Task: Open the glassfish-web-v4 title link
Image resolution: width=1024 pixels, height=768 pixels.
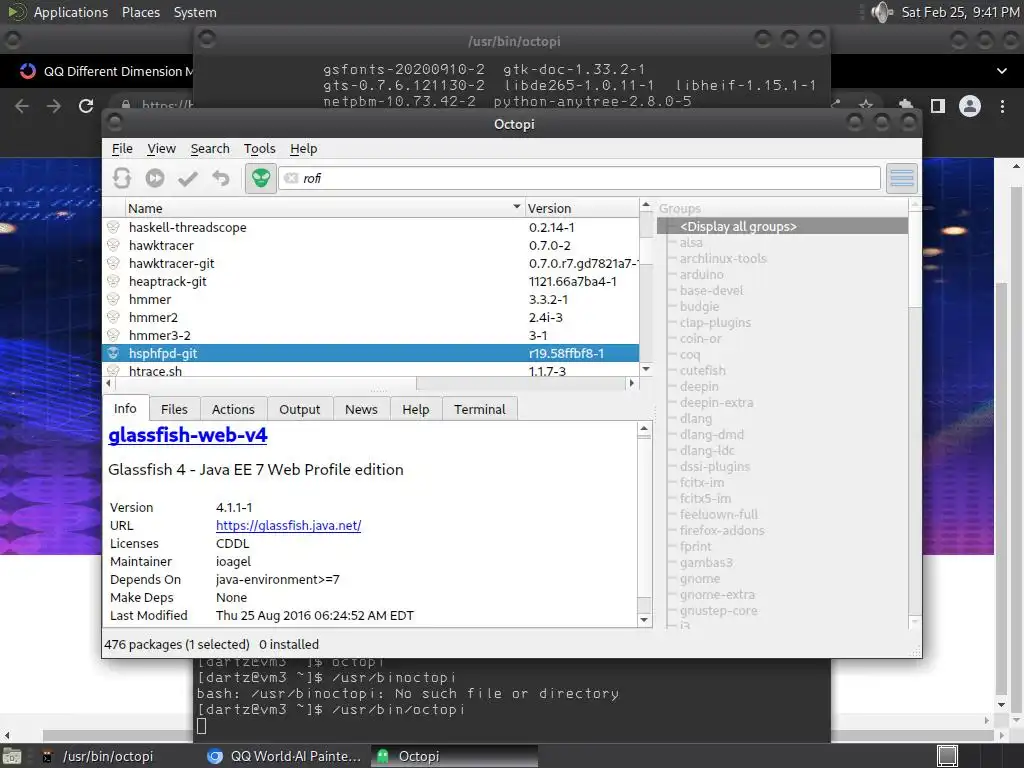Action: click(188, 435)
